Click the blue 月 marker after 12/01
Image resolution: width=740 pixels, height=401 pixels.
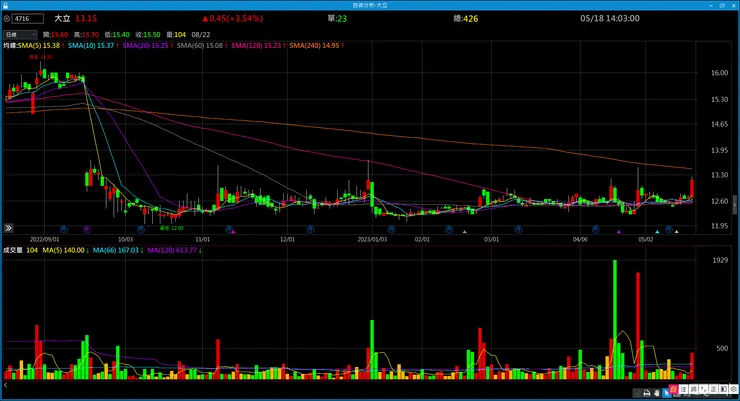click(x=310, y=229)
